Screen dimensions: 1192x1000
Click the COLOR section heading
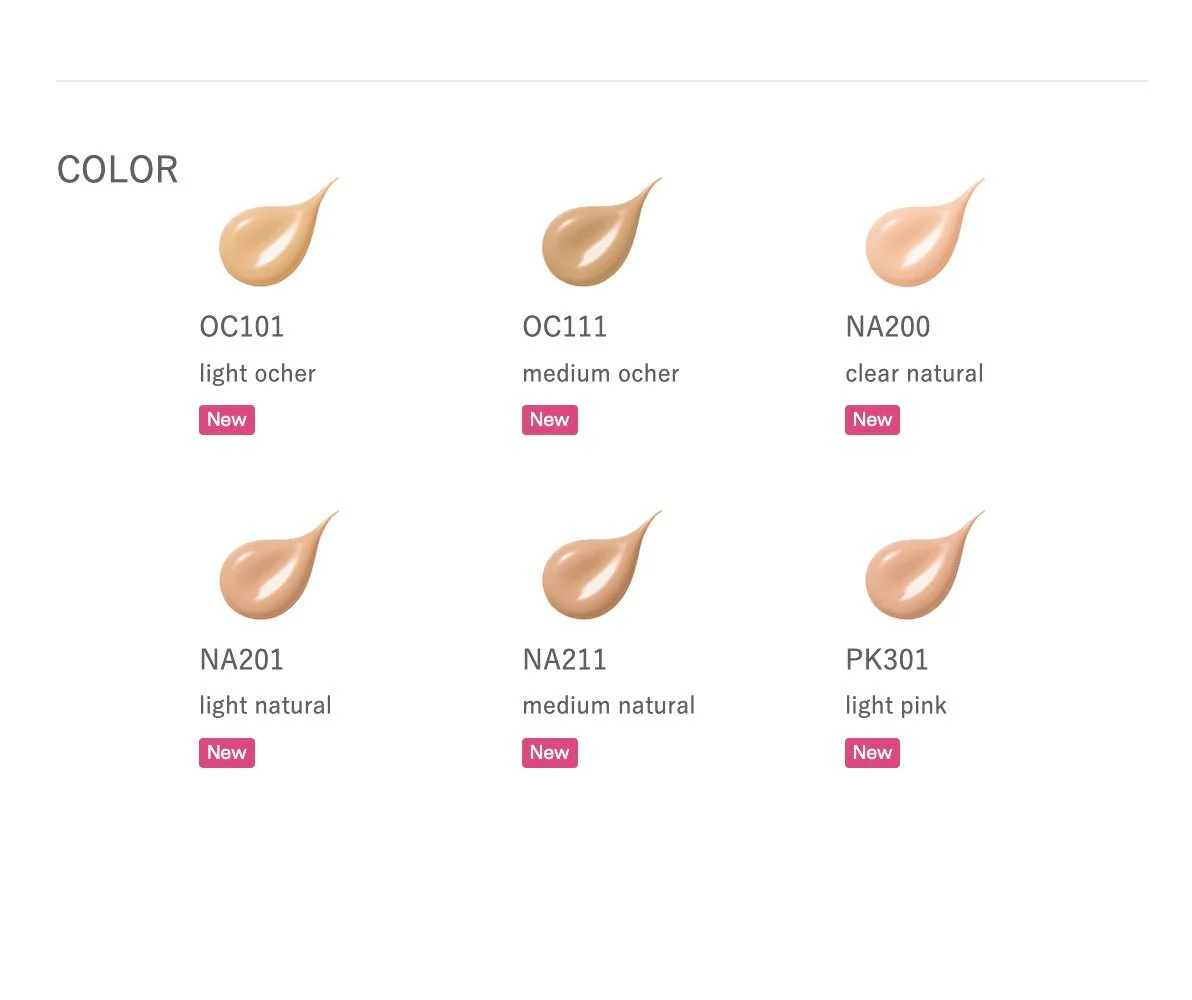point(118,170)
